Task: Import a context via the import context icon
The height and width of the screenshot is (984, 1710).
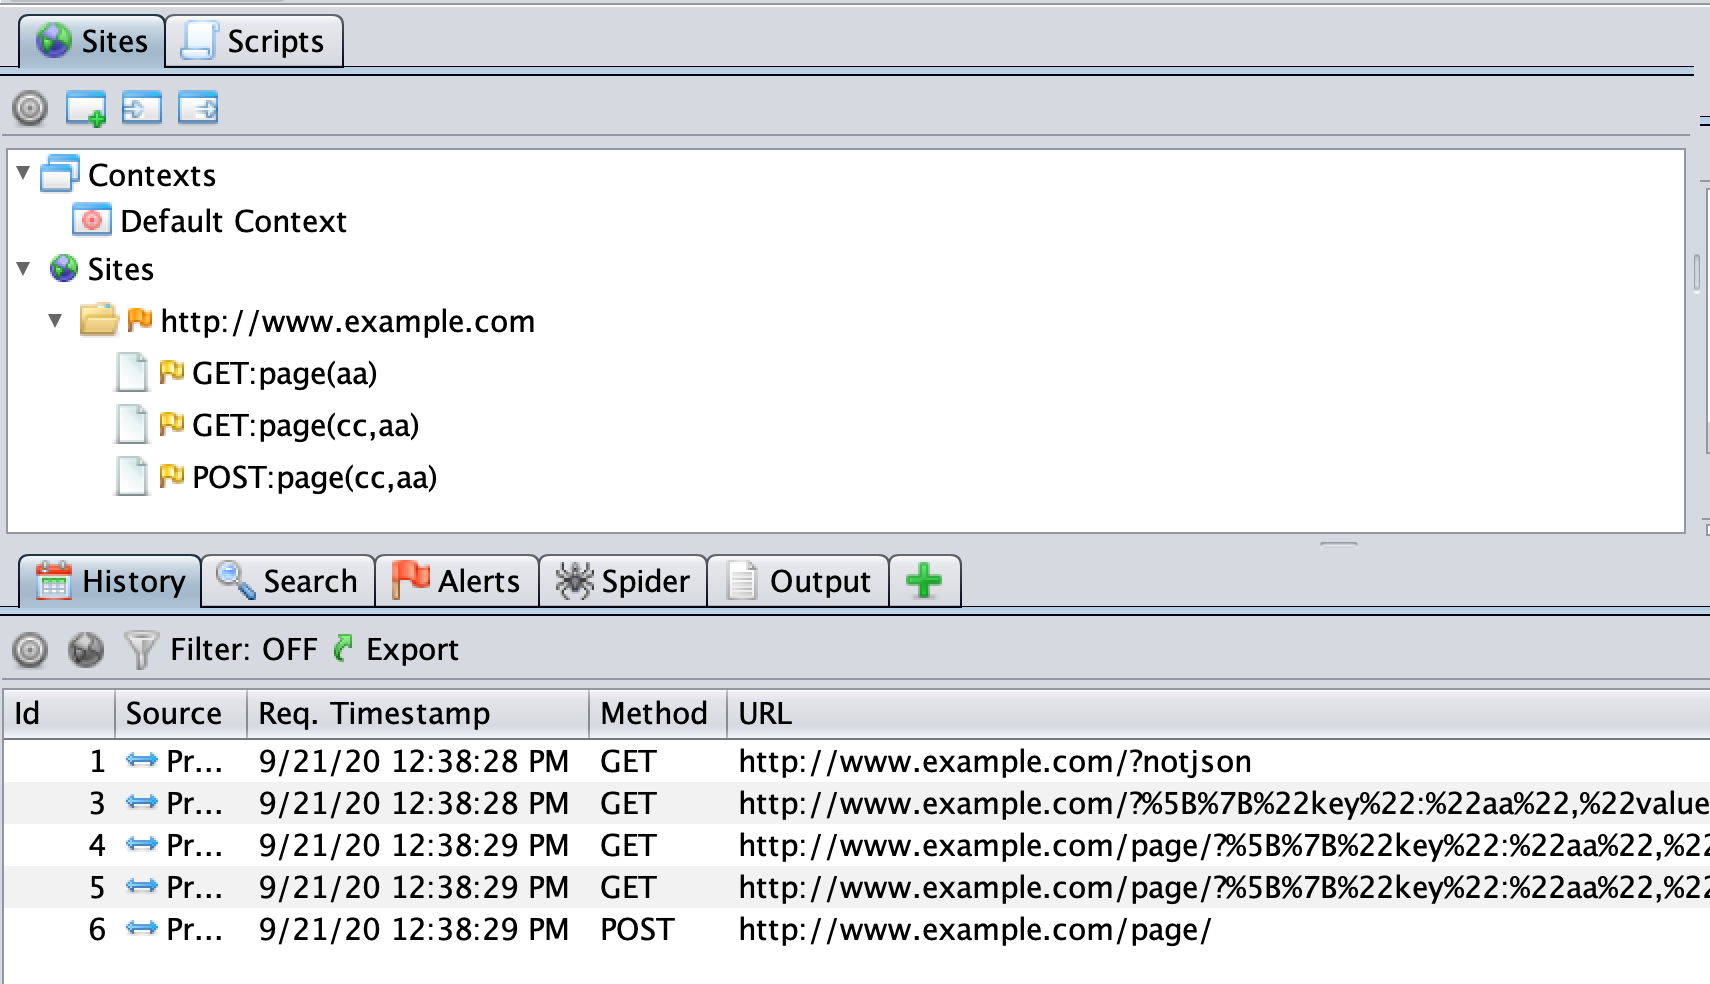Action: [x=140, y=109]
